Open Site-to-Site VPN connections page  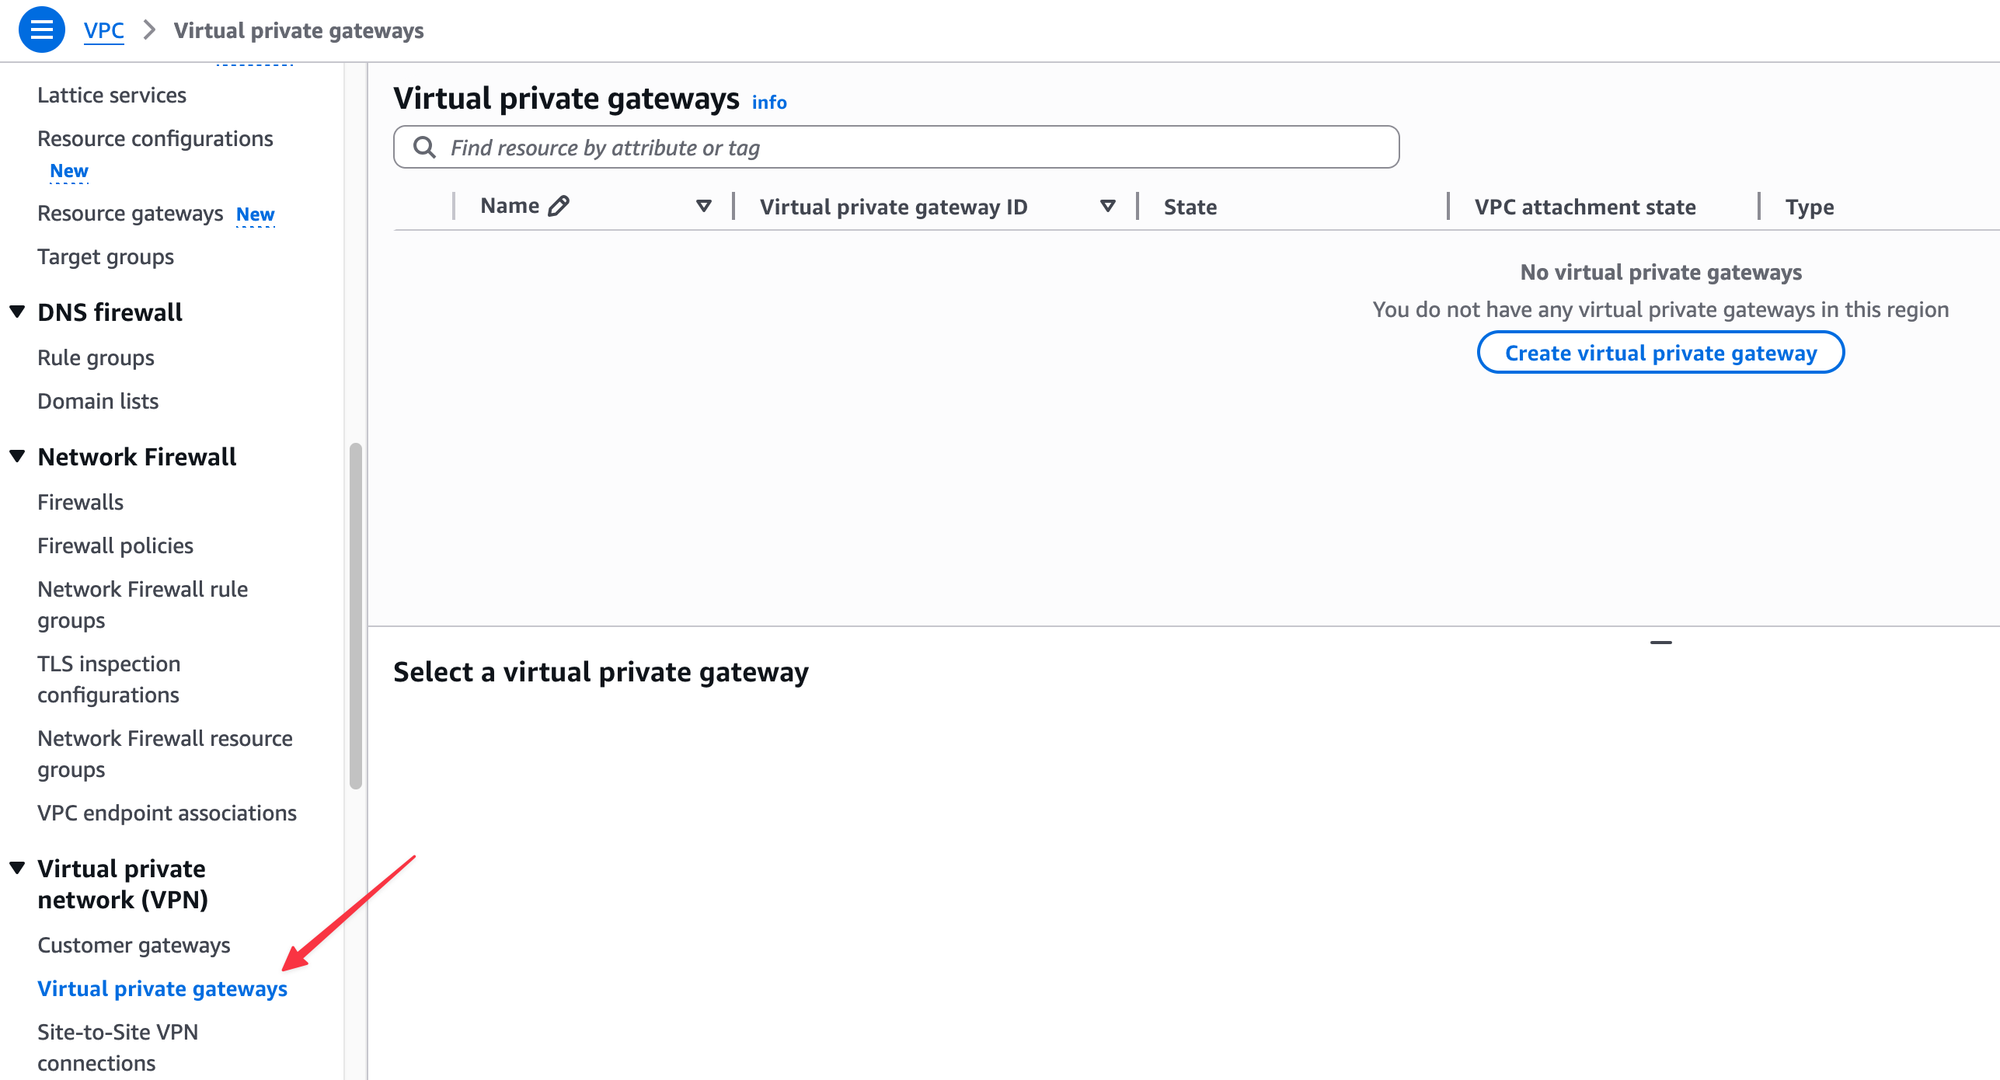click(x=118, y=1047)
